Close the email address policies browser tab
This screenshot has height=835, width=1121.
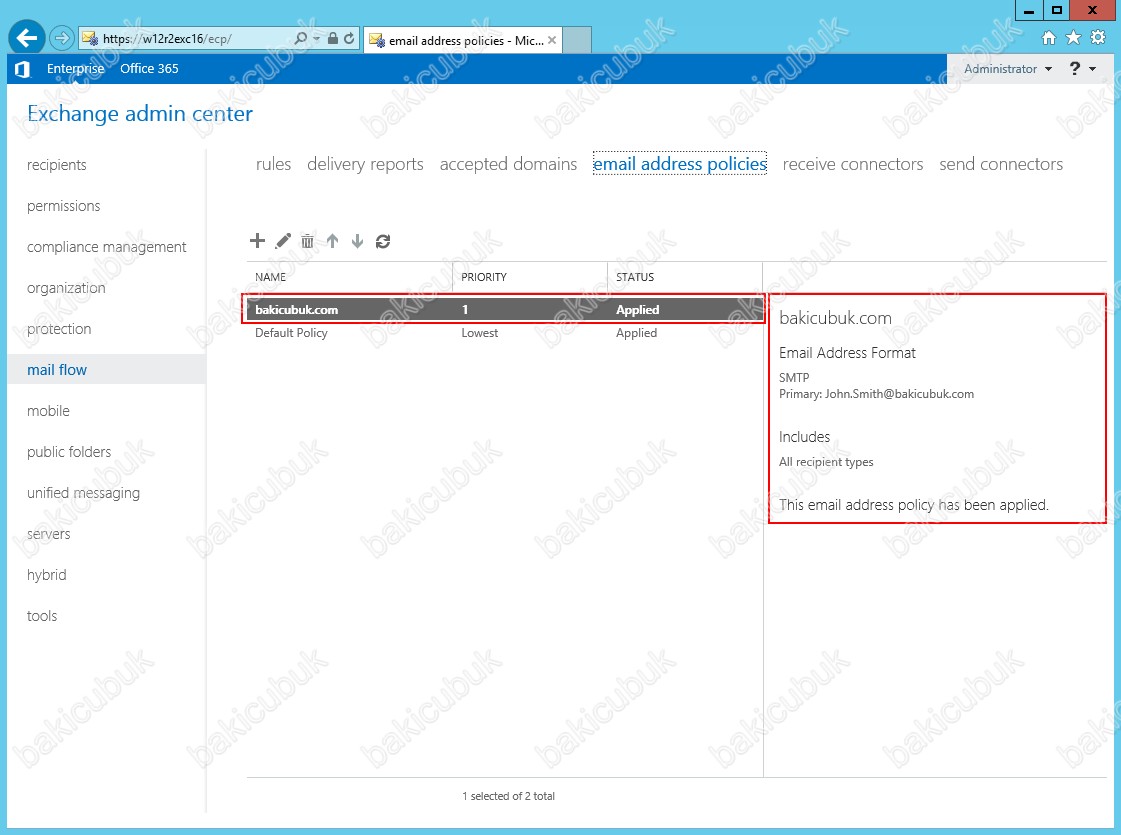click(x=552, y=40)
